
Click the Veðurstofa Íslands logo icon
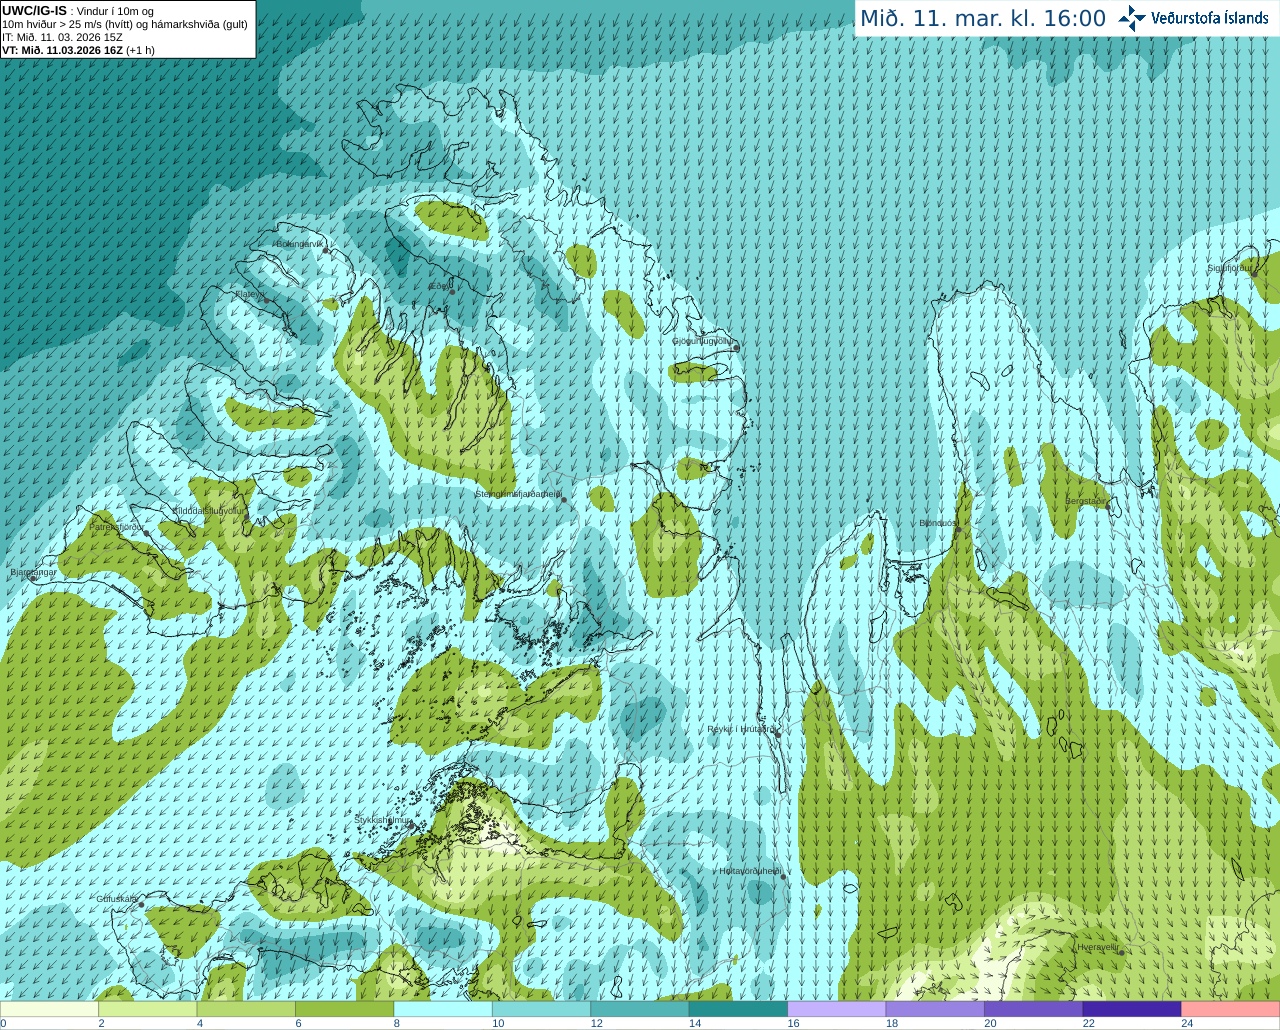(x=1132, y=18)
